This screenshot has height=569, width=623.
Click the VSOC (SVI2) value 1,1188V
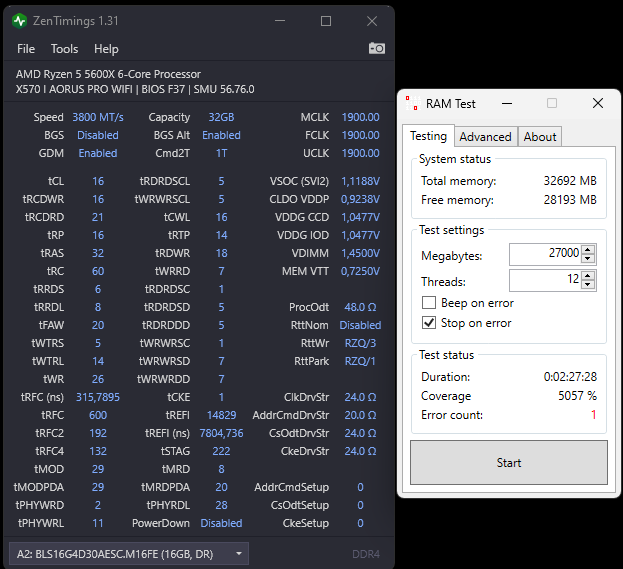tap(360, 181)
